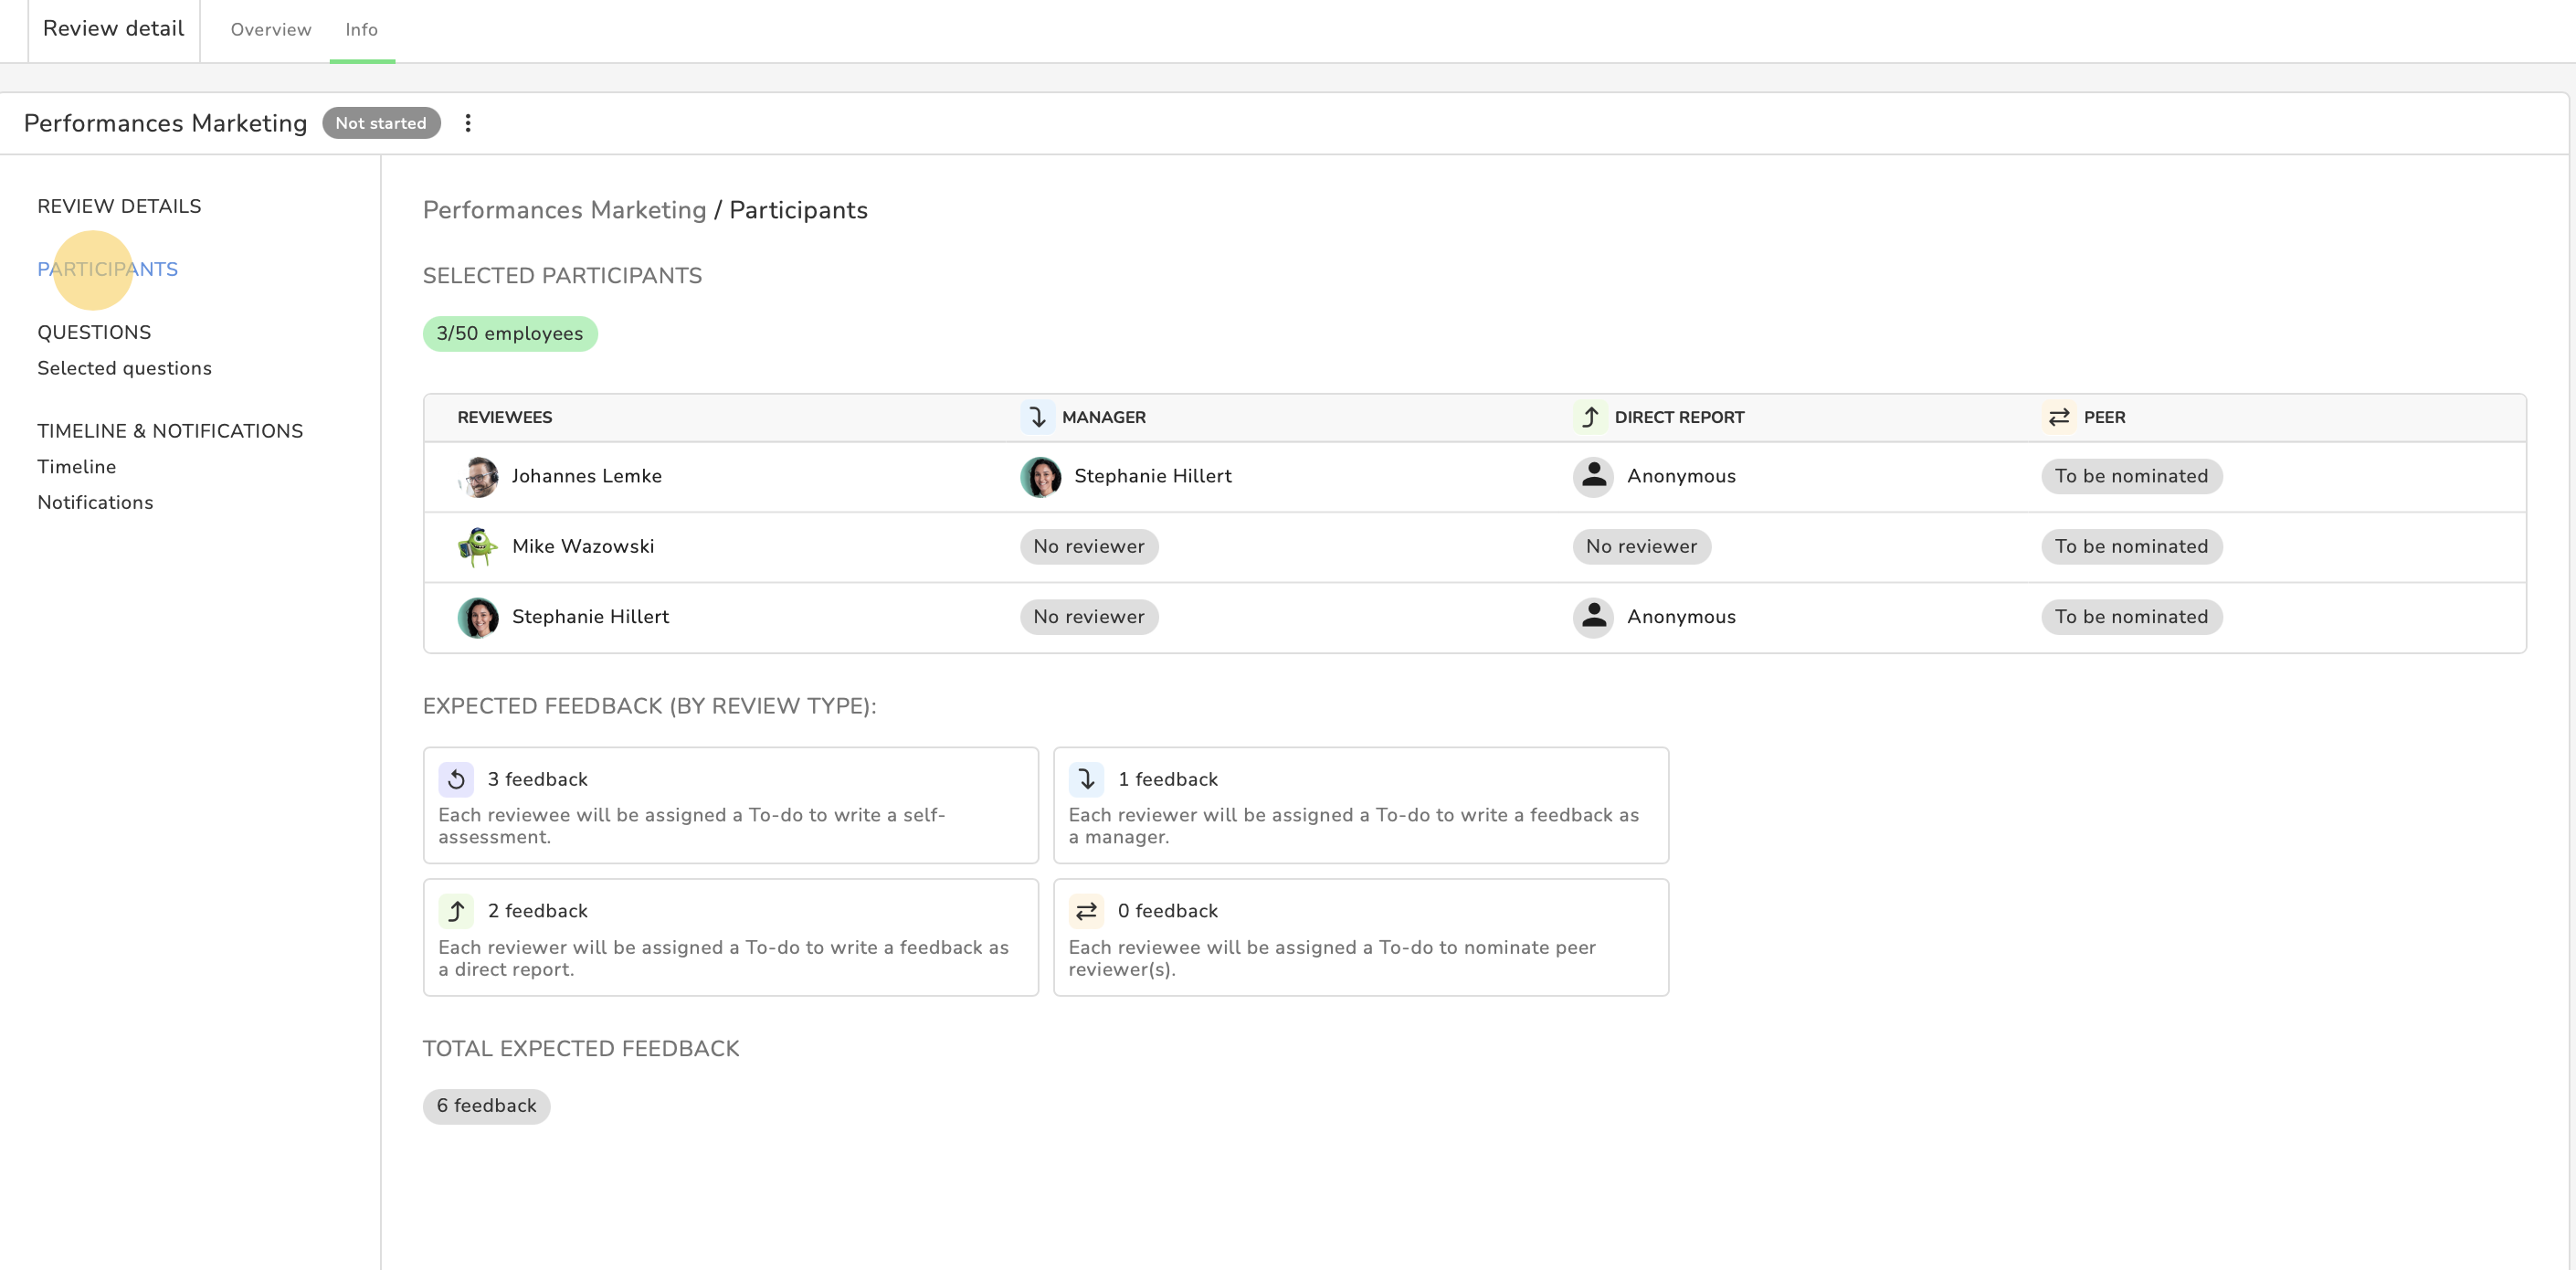The height and width of the screenshot is (1270, 2576).
Task: Open Selected questions in sidebar
Action: (124, 368)
